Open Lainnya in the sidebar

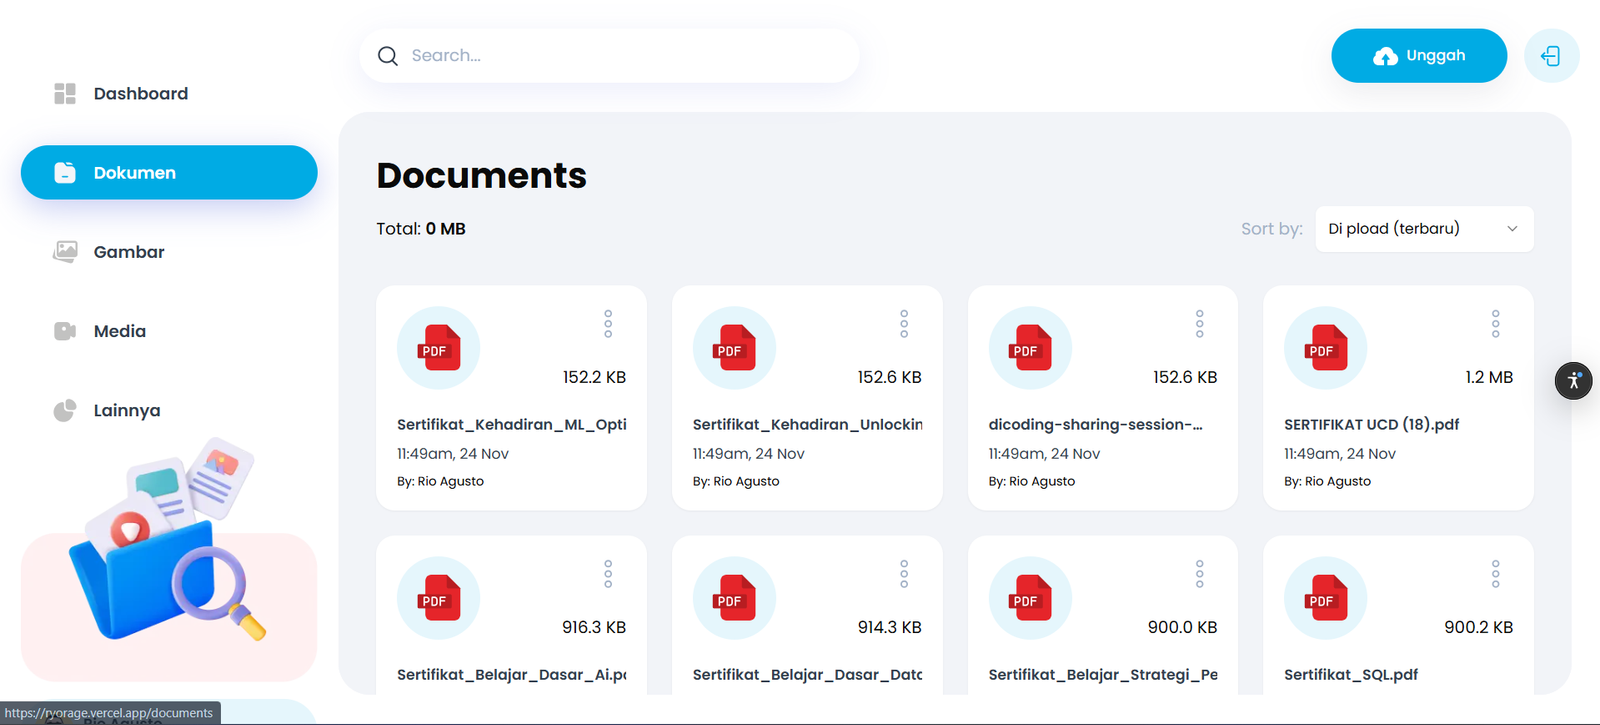click(x=127, y=410)
